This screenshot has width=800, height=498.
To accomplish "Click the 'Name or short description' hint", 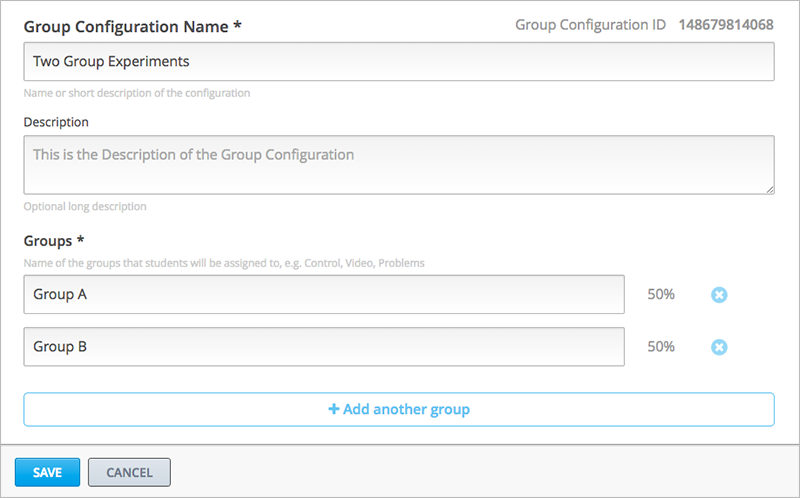I will click(137, 93).
